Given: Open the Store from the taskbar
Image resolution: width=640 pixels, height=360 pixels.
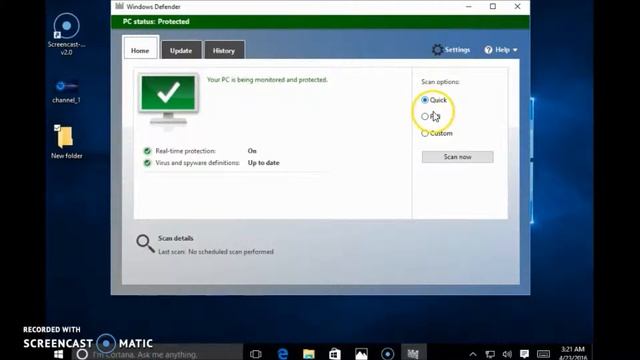Looking at the screenshot, I should [335, 354].
